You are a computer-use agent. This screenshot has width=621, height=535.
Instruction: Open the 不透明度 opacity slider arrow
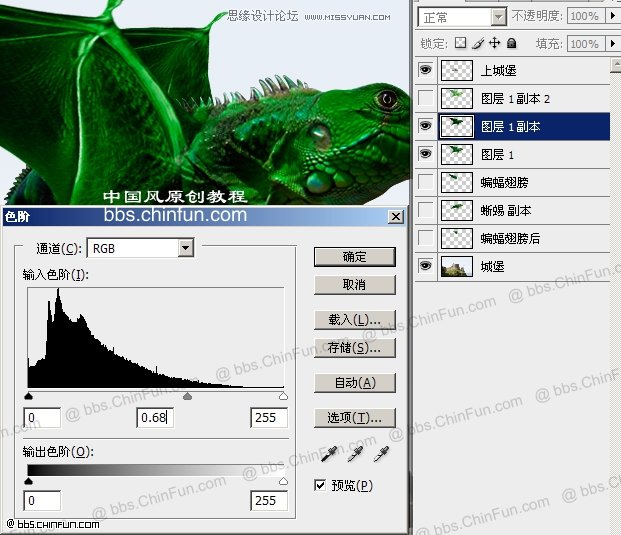coord(613,16)
